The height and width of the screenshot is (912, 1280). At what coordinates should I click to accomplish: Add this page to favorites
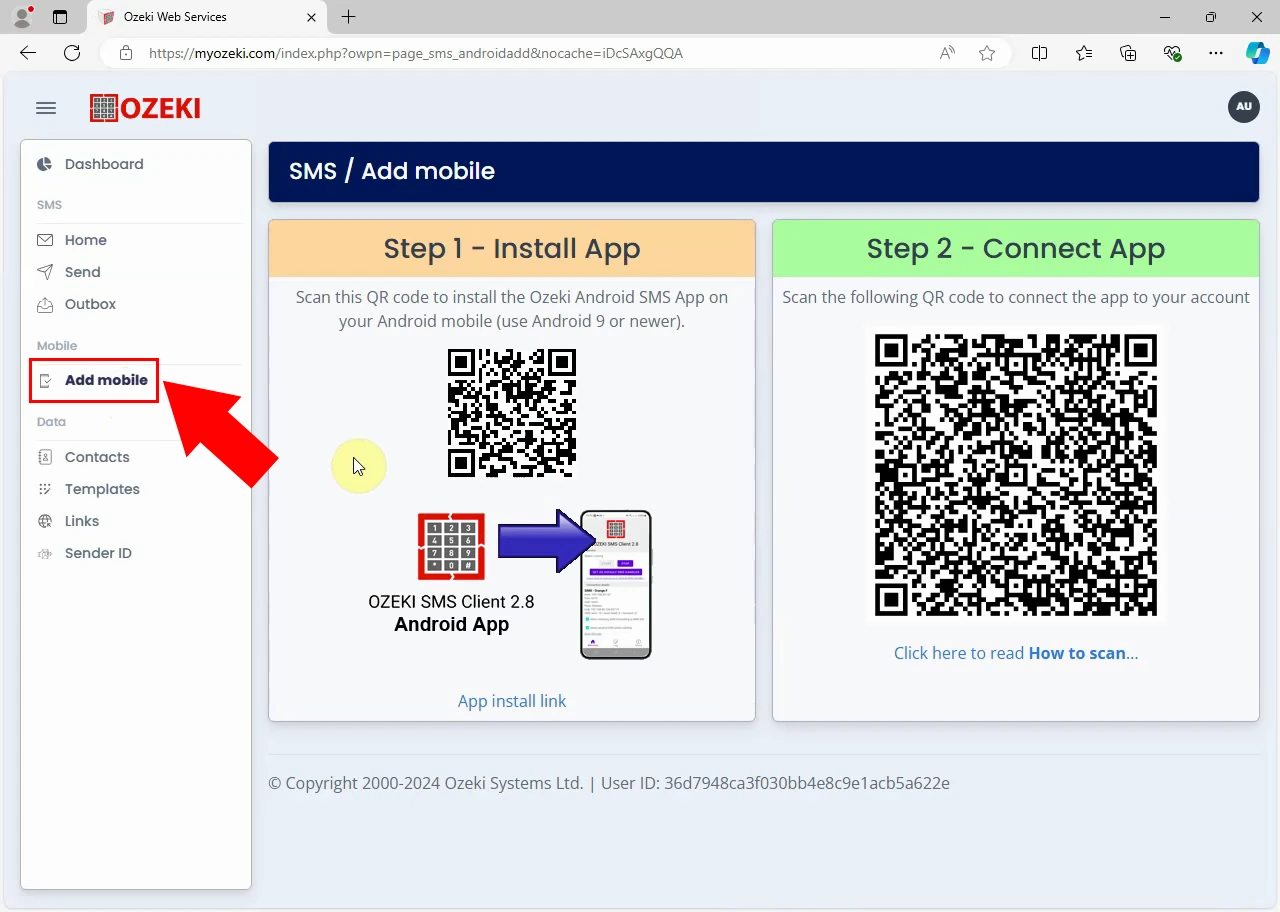coord(987,53)
